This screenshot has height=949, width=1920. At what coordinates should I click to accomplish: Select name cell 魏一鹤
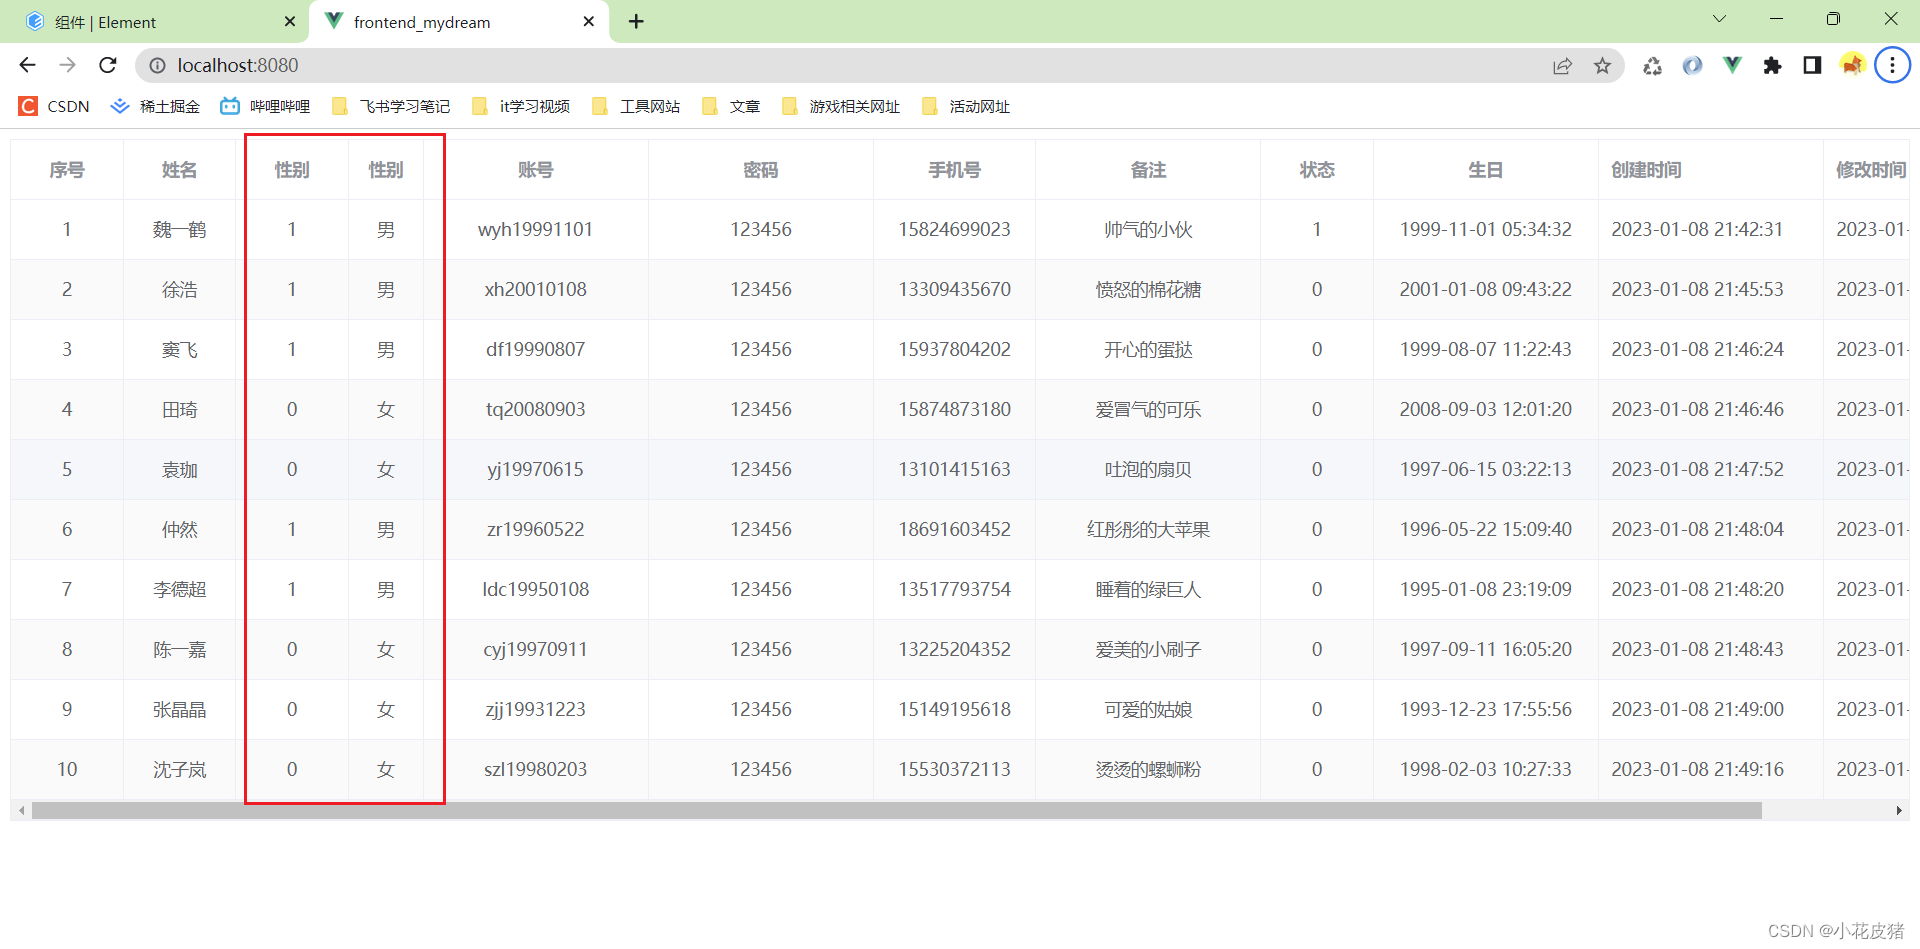[180, 230]
